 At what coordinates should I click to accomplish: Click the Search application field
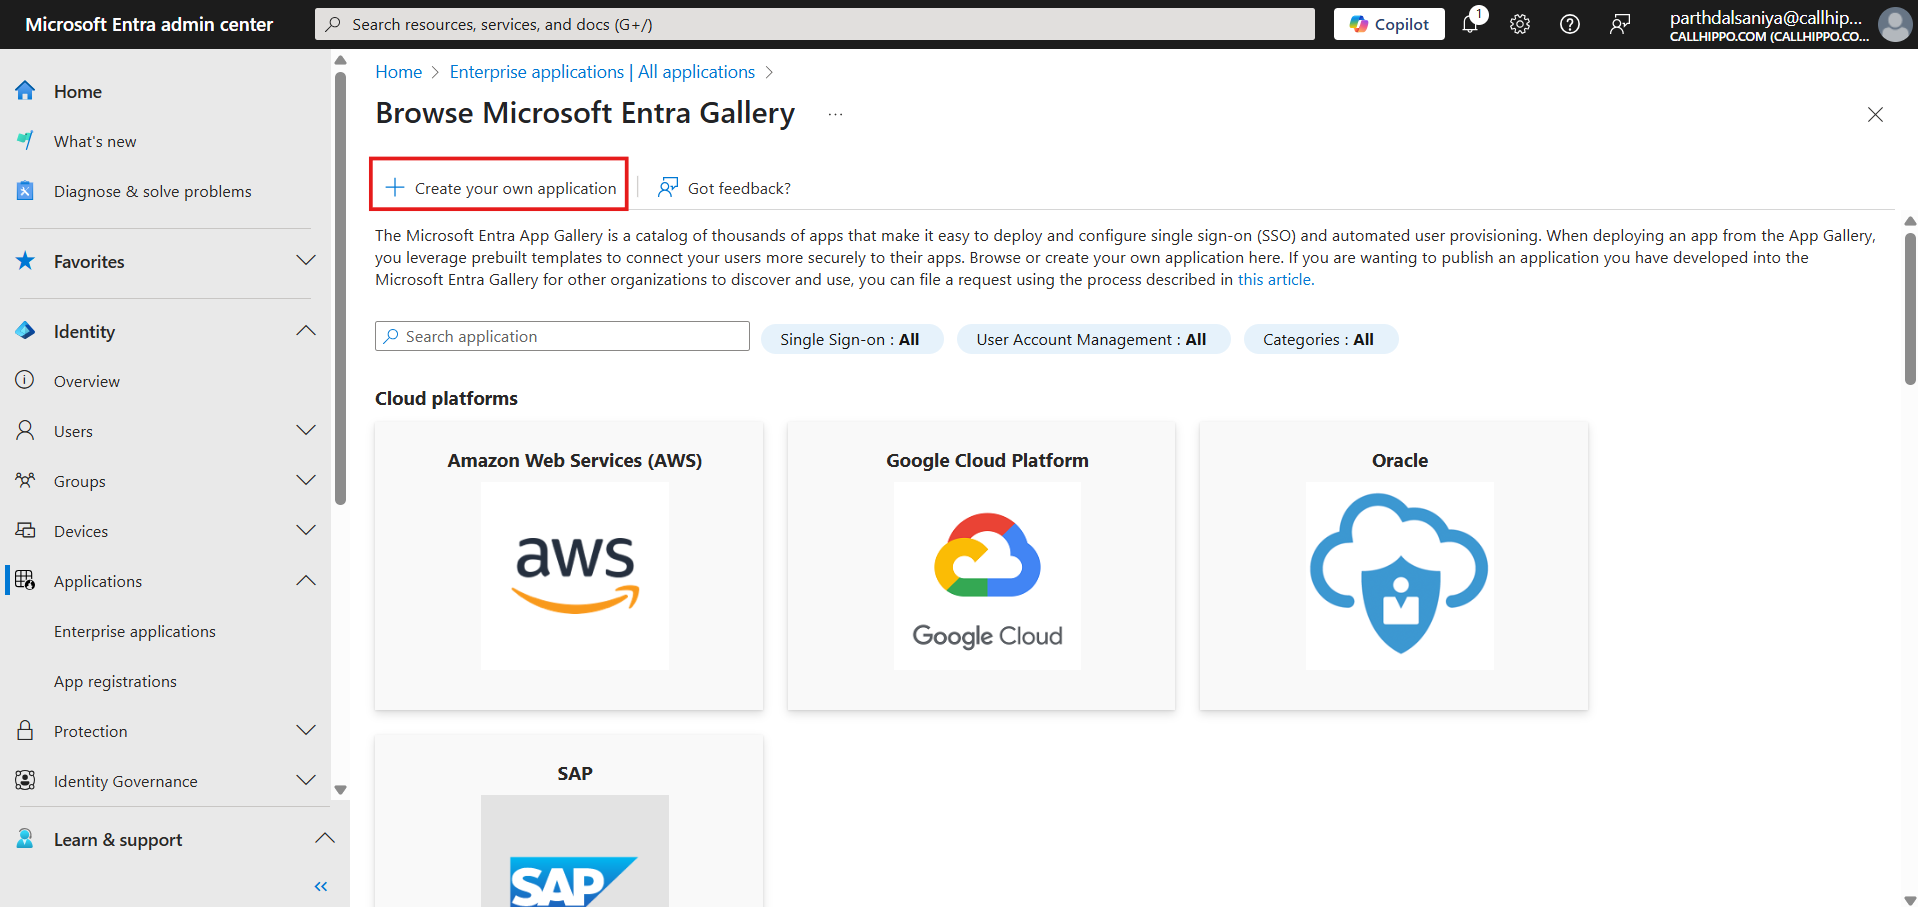[562, 336]
